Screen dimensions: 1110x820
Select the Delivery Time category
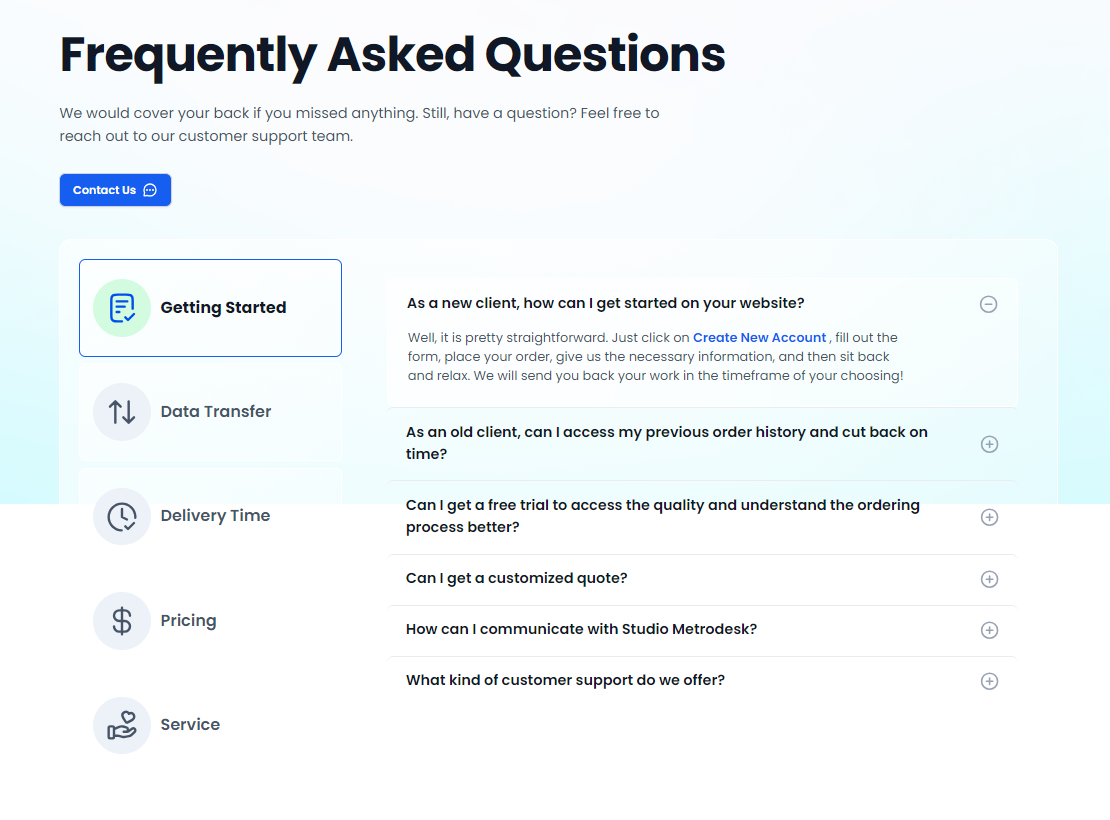pos(210,515)
